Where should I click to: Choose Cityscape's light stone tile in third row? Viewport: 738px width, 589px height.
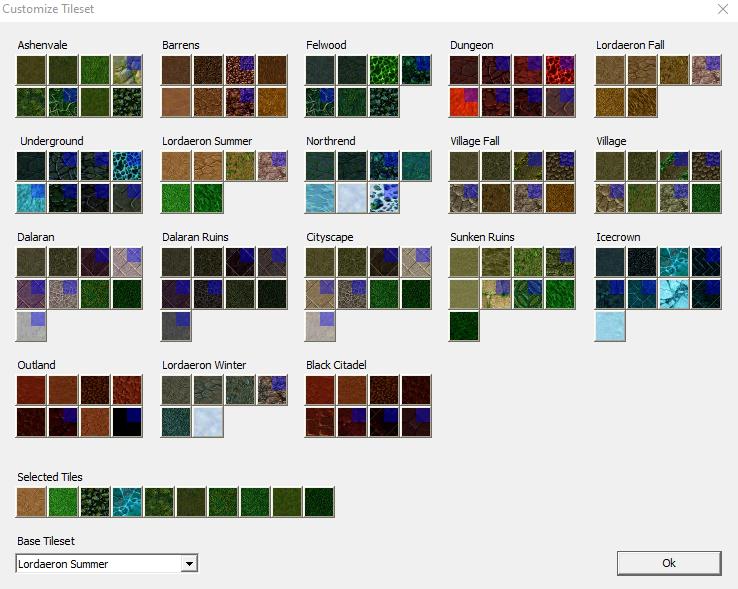point(320,326)
